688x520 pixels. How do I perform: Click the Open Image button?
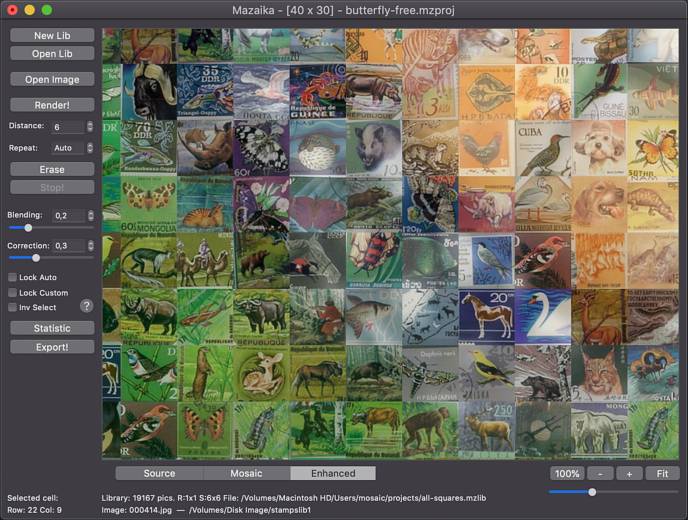click(x=52, y=79)
